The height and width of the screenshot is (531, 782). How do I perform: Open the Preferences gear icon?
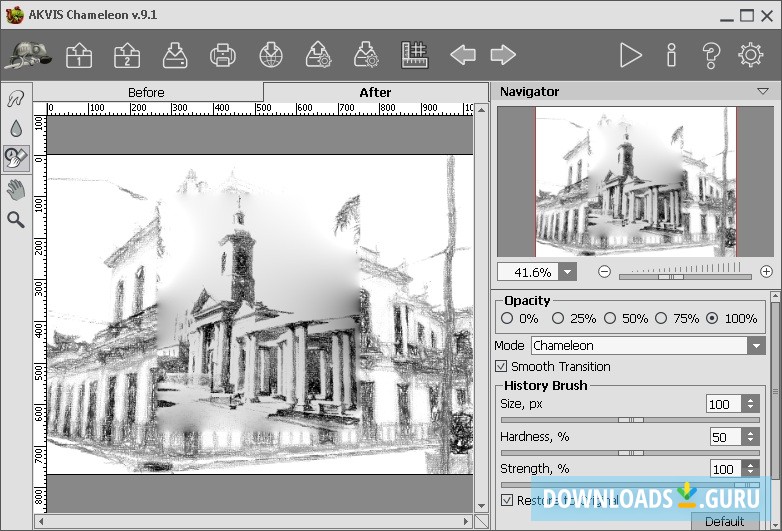click(x=750, y=55)
